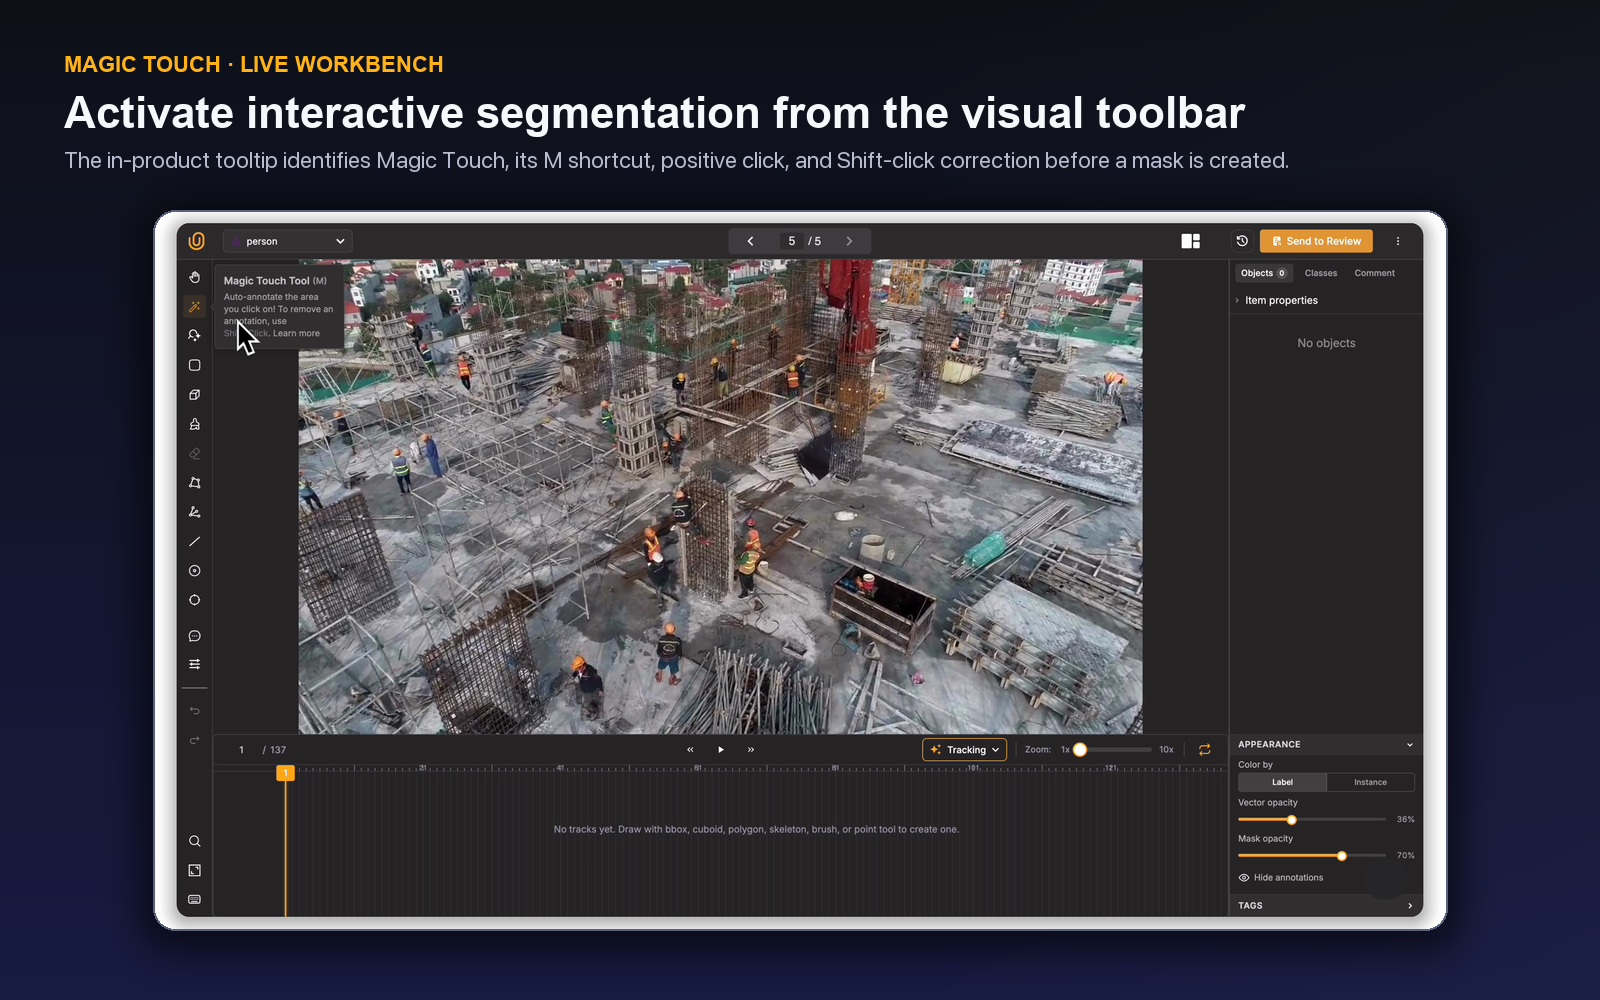This screenshot has width=1600, height=1000.
Task: Step back with the rewind arrows
Action: click(x=690, y=750)
